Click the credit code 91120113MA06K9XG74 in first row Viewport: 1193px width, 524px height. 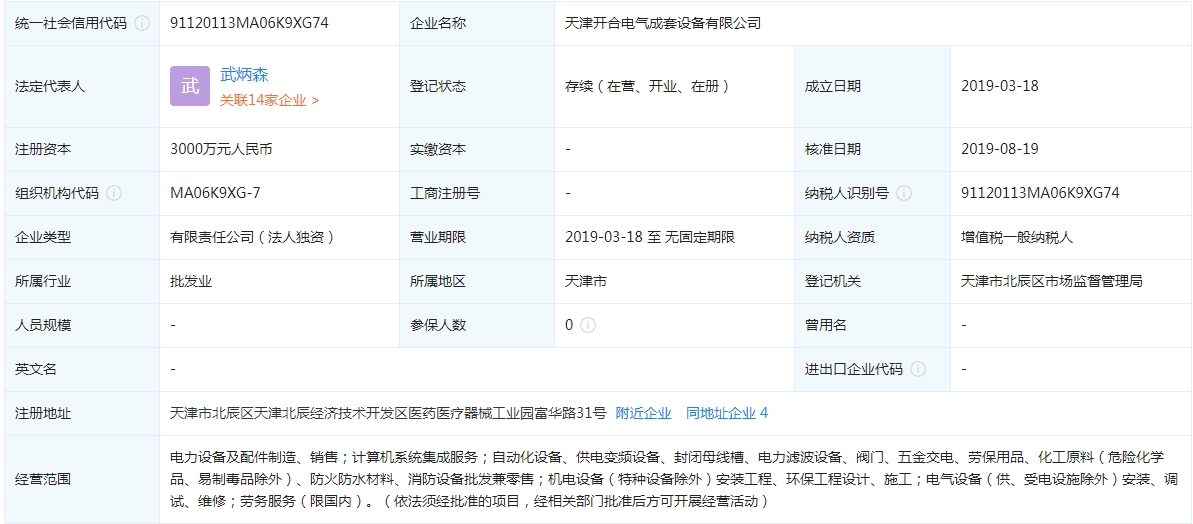[249, 23]
